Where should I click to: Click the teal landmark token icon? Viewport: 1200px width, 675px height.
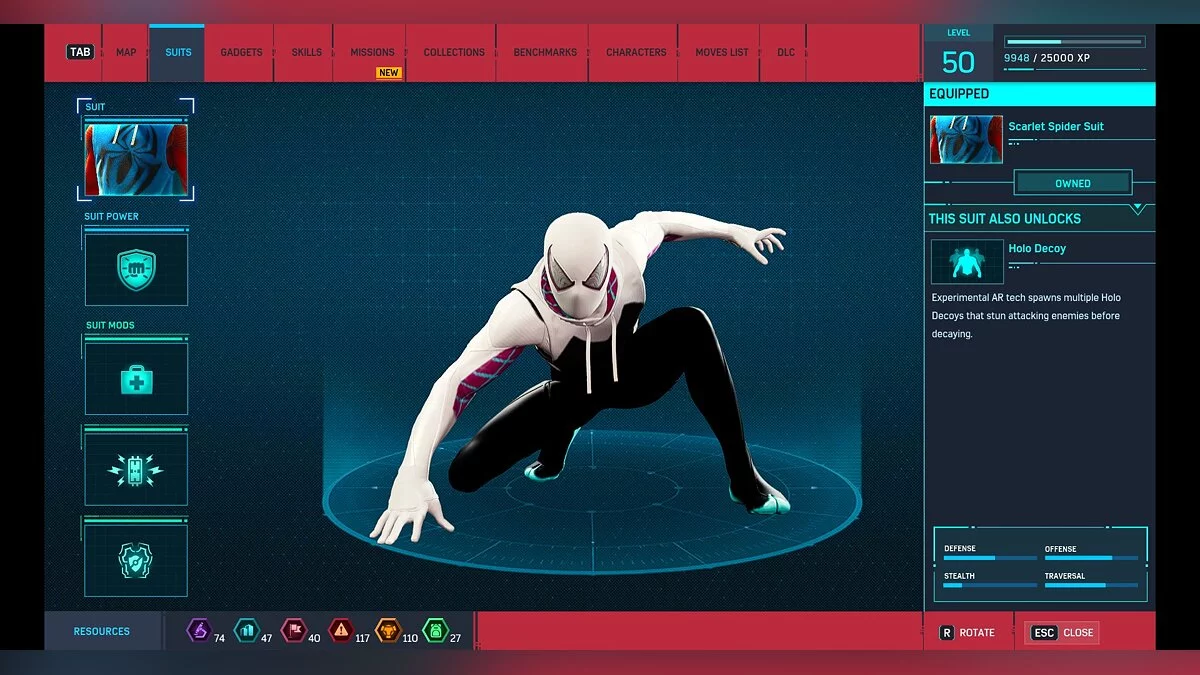point(246,631)
